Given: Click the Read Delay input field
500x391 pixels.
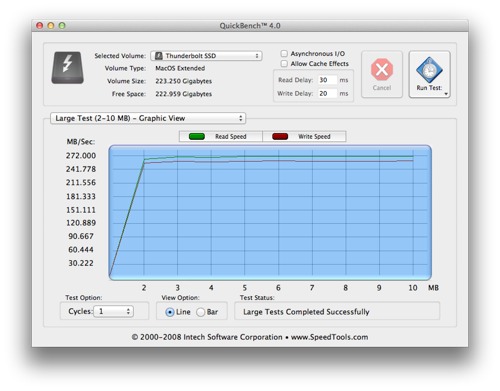Looking at the screenshot, I should point(327,80).
